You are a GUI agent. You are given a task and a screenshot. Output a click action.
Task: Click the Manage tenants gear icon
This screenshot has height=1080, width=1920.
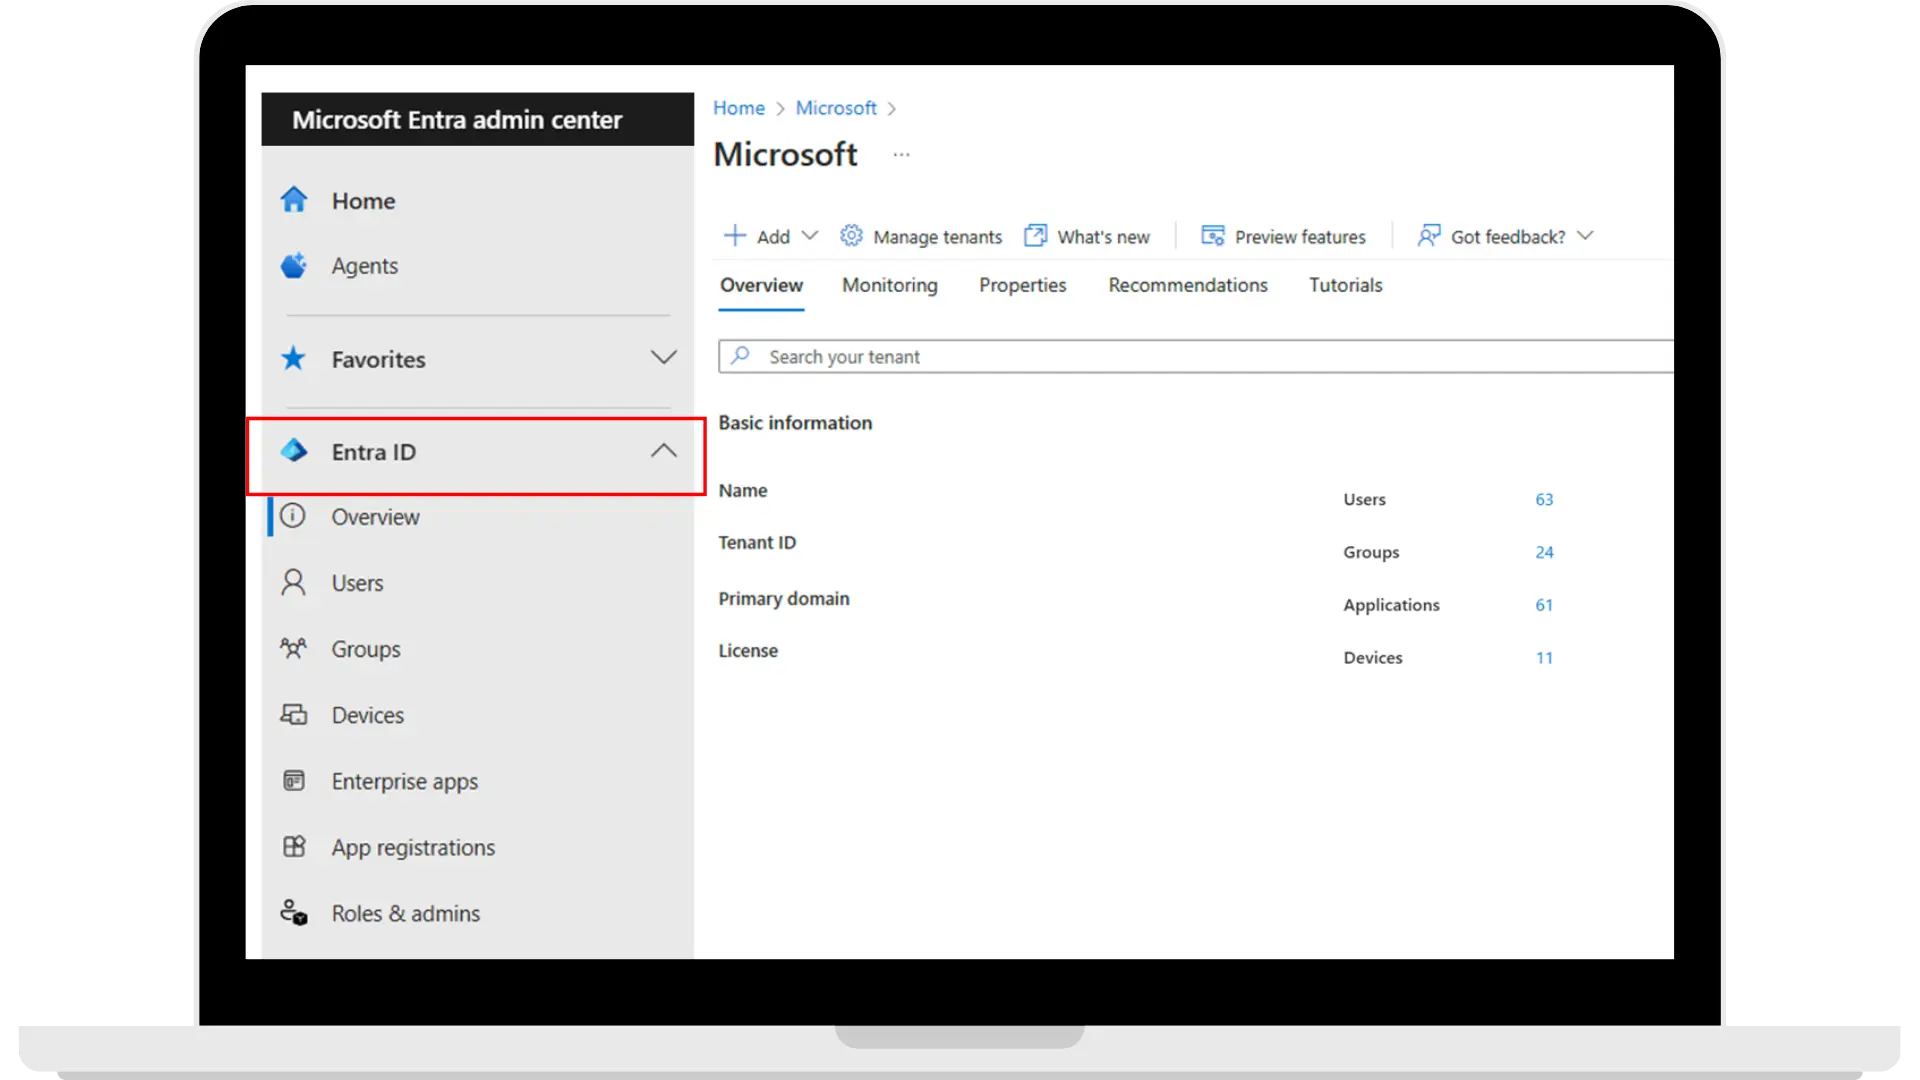[x=851, y=236]
